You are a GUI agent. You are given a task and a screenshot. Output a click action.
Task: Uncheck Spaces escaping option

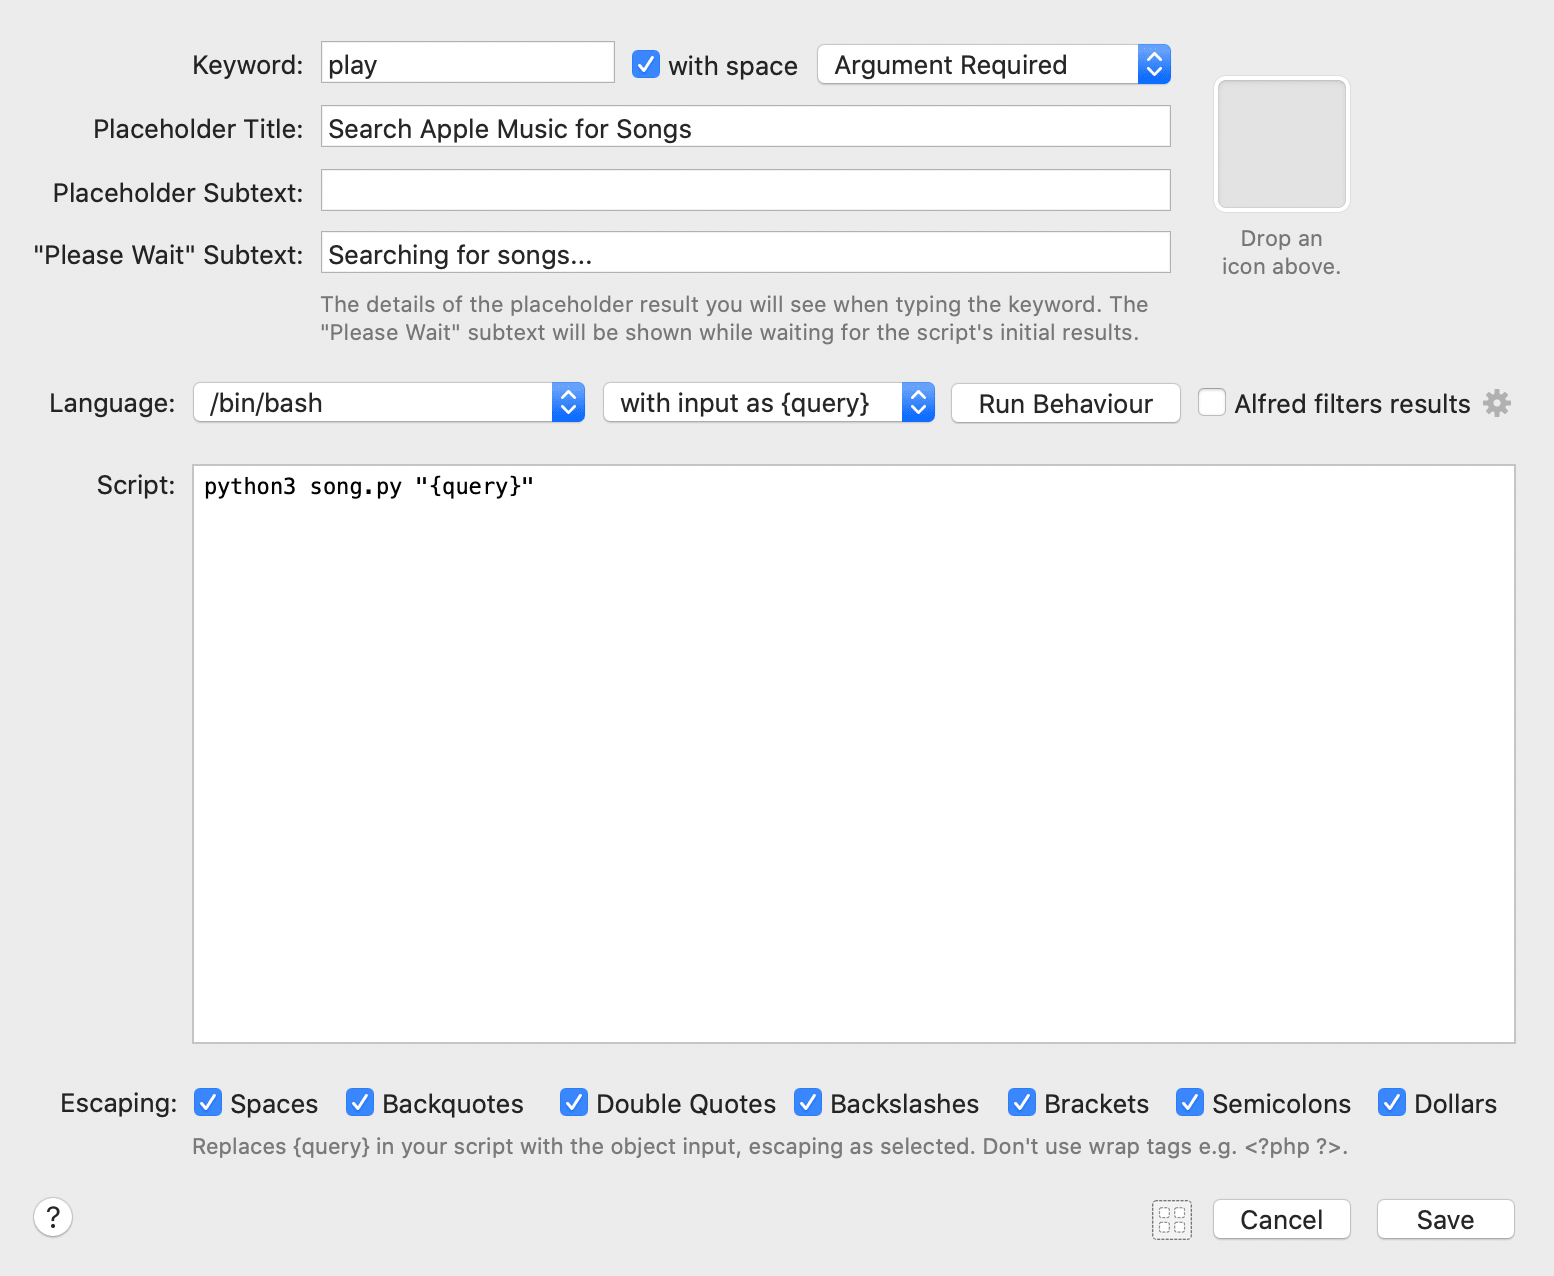pyautogui.click(x=208, y=1102)
